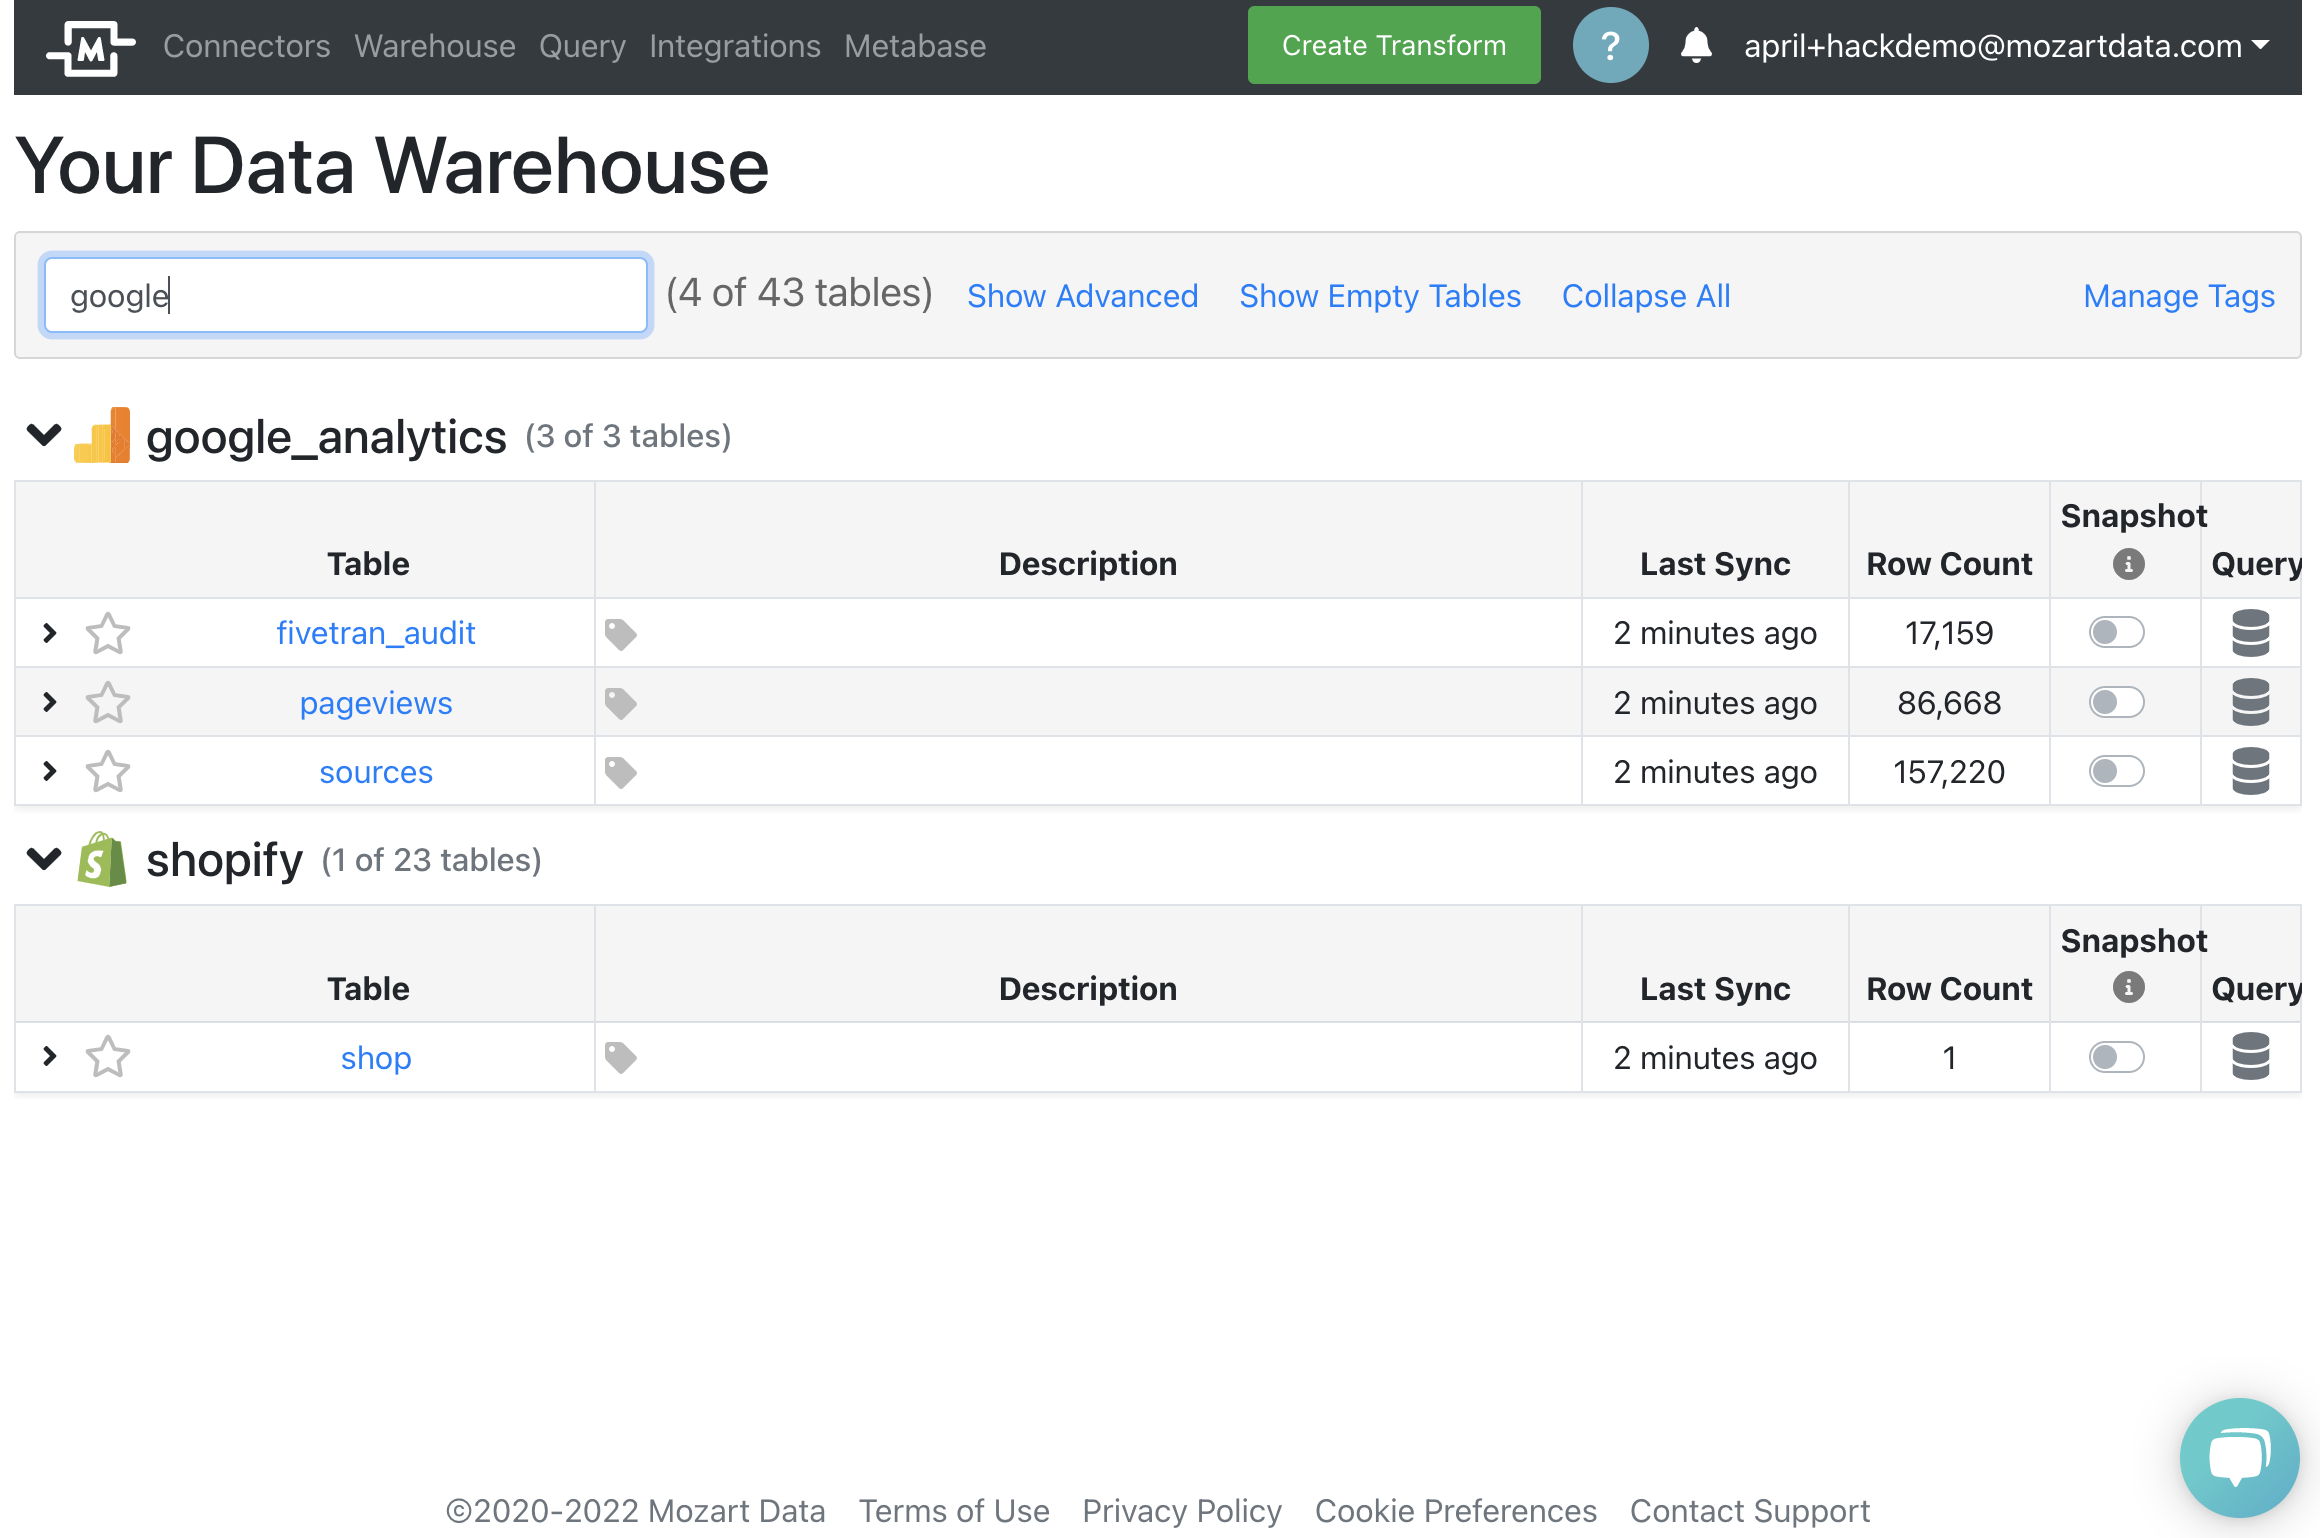Open the chat support bubble
The width and height of the screenshot is (2320, 1538).
pyautogui.click(x=2239, y=1457)
